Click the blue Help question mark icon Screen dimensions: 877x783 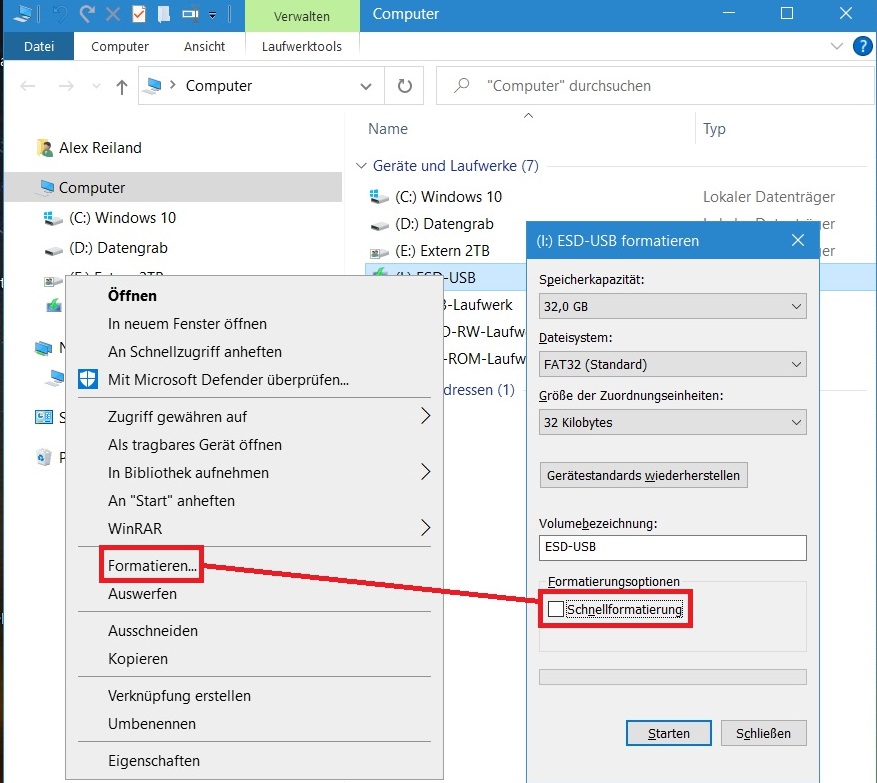pos(862,46)
